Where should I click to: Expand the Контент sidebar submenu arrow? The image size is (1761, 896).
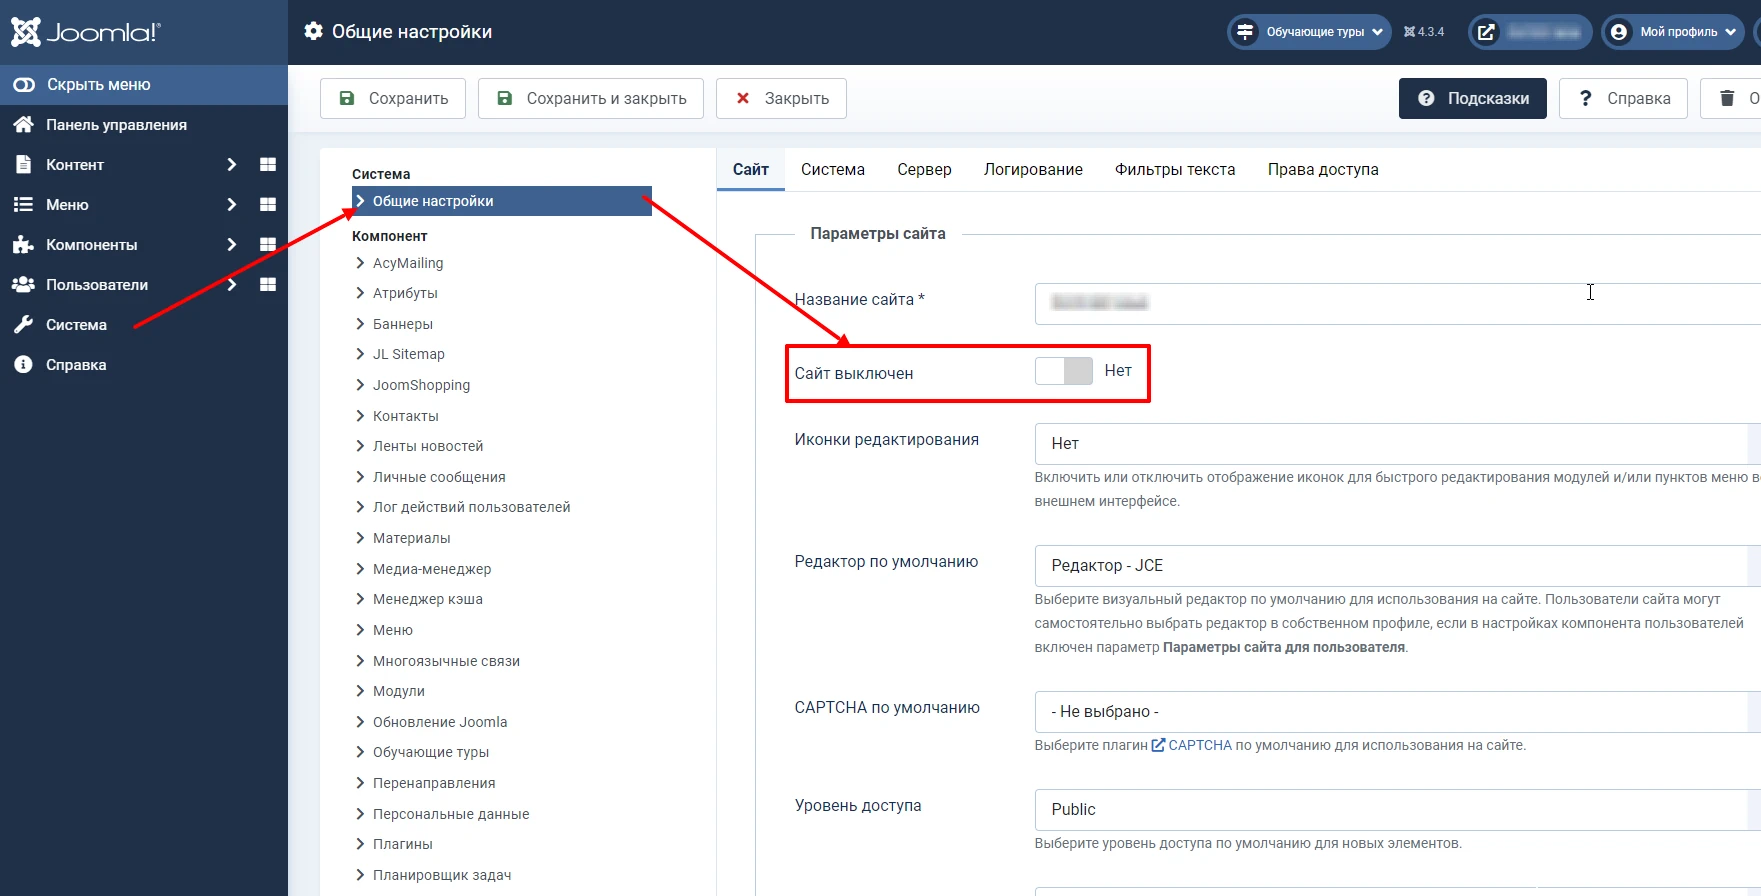pos(232,164)
